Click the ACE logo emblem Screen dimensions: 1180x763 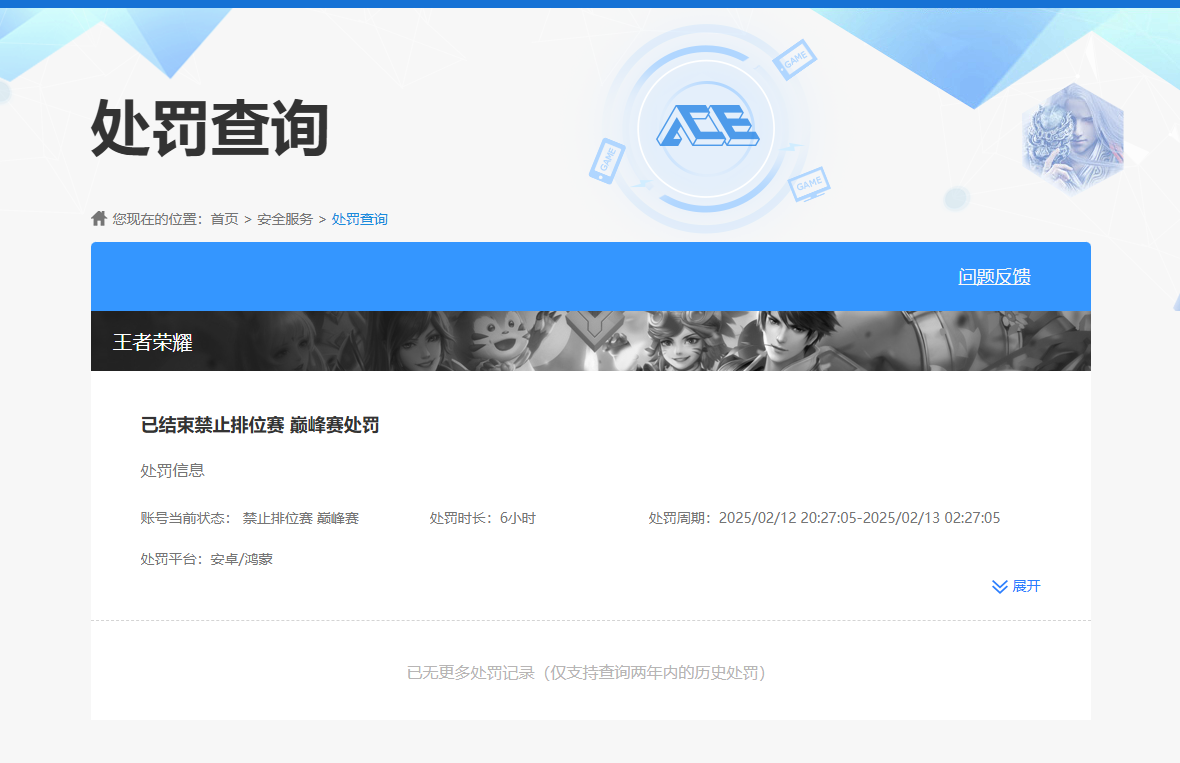pyautogui.click(x=707, y=126)
